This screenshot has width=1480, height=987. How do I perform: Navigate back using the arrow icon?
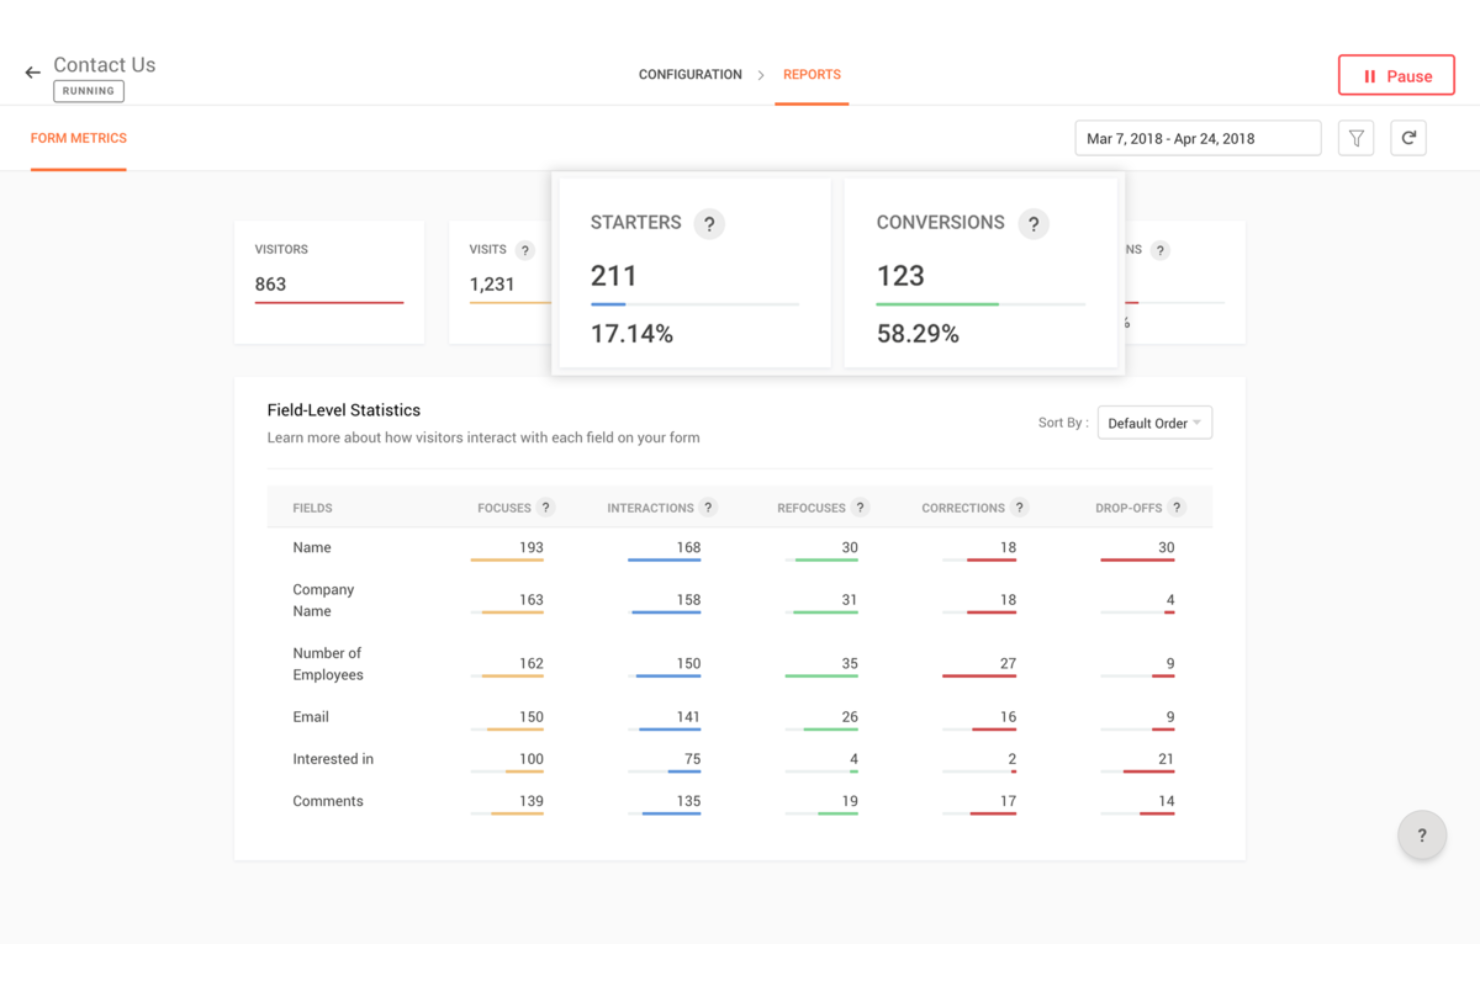coord(32,71)
